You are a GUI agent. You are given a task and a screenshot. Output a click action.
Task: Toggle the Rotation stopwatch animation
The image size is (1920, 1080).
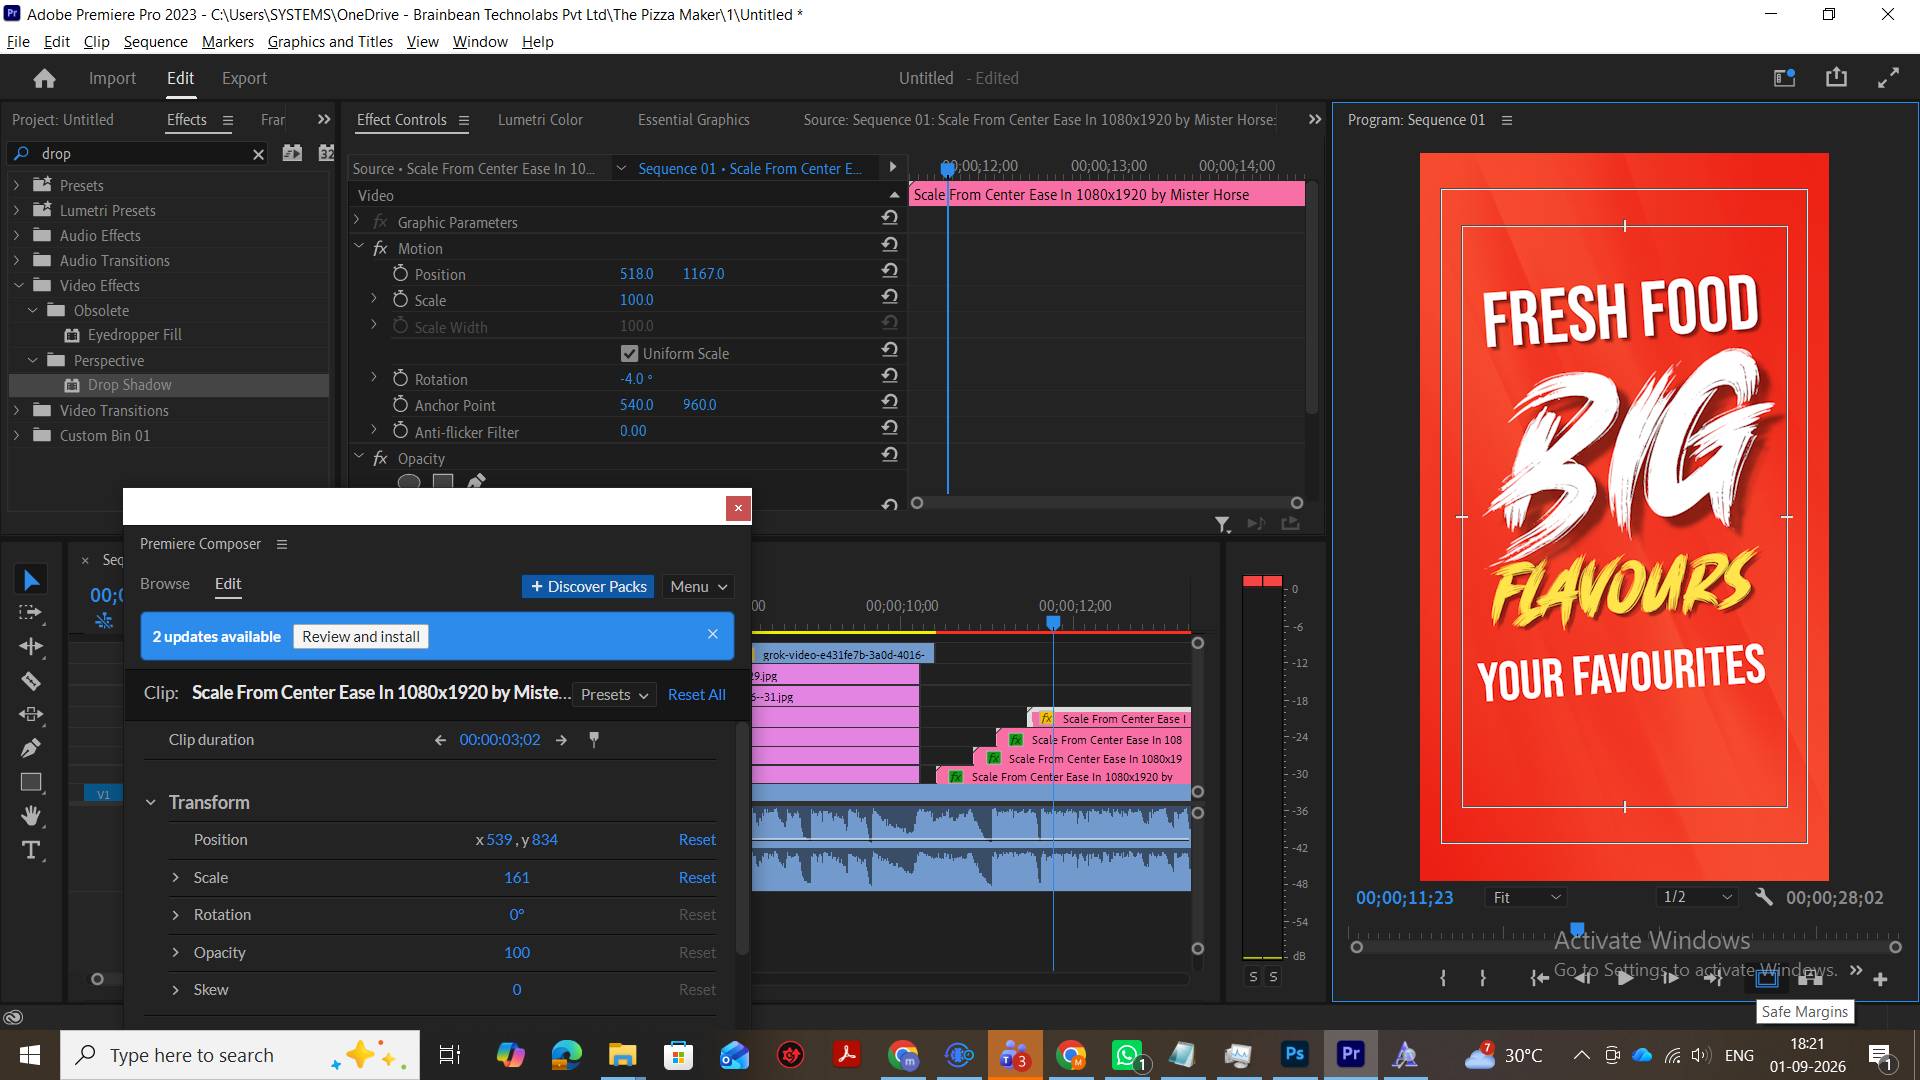[x=400, y=378]
